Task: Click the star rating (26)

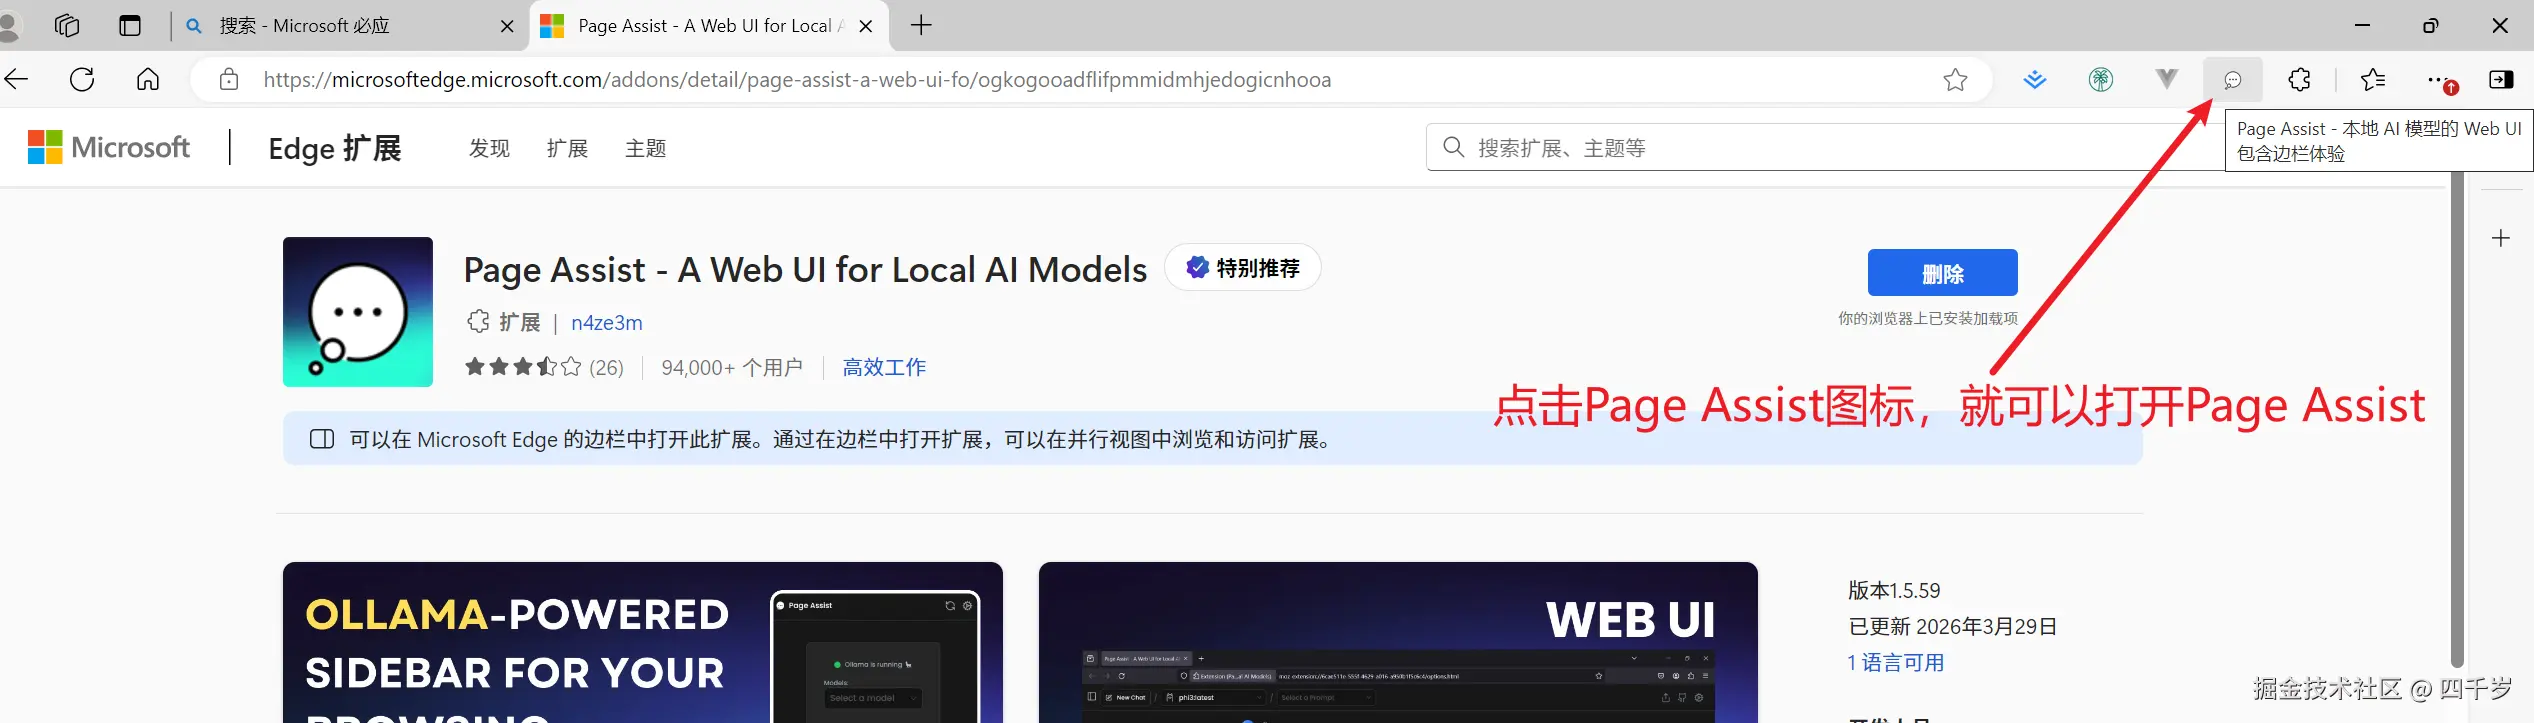Action: pyautogui.click(x=544, y=368)
